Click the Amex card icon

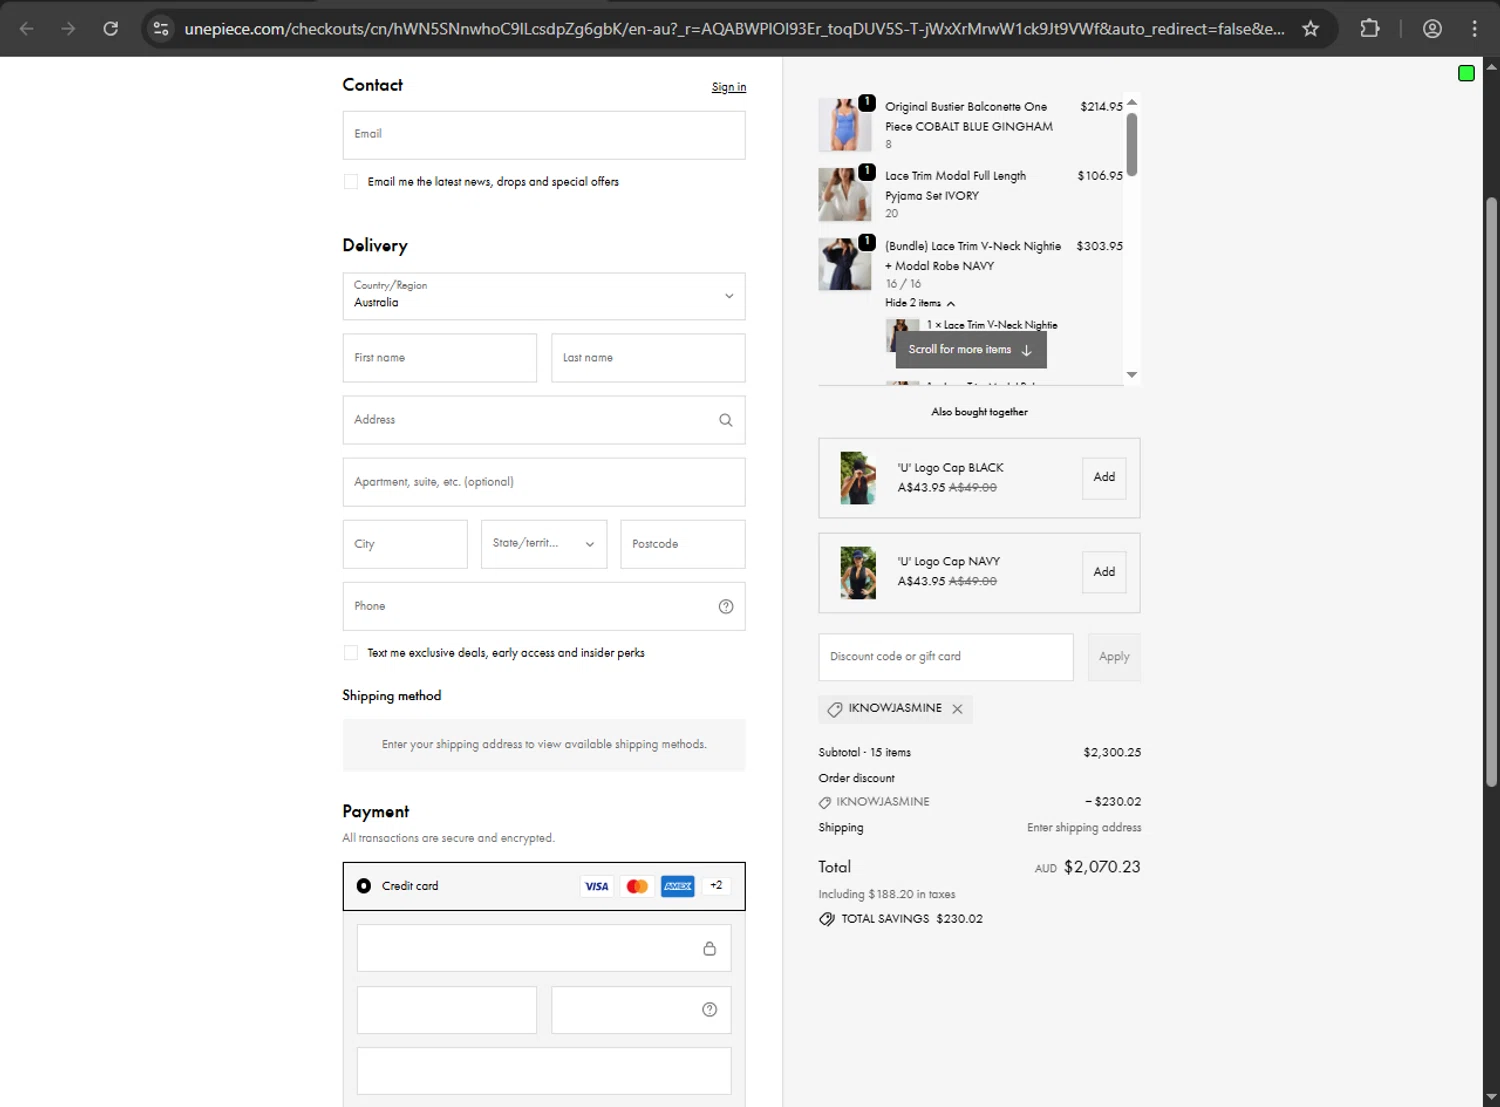(x=677, y=886)
